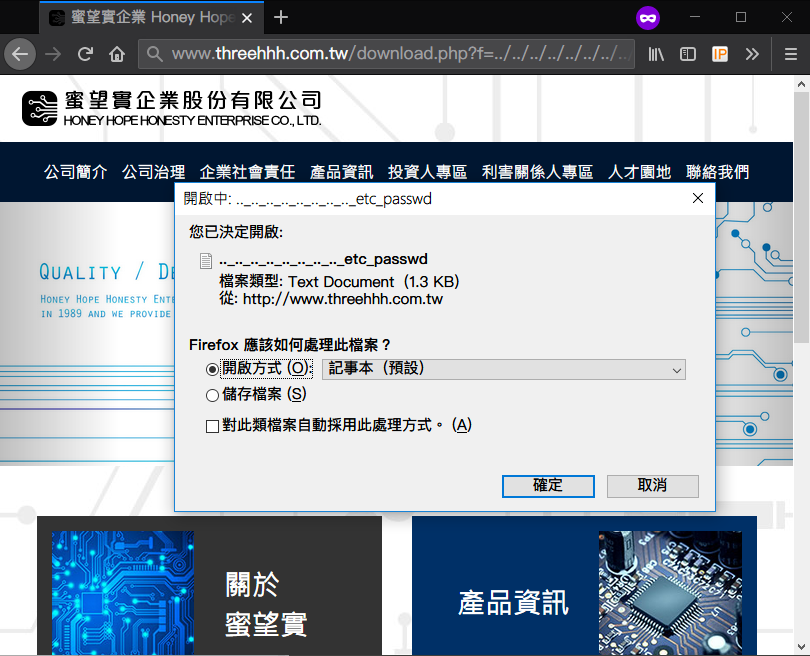
Task: Open the Firefox hamburger menu
Action: click(x=791, y=54)
